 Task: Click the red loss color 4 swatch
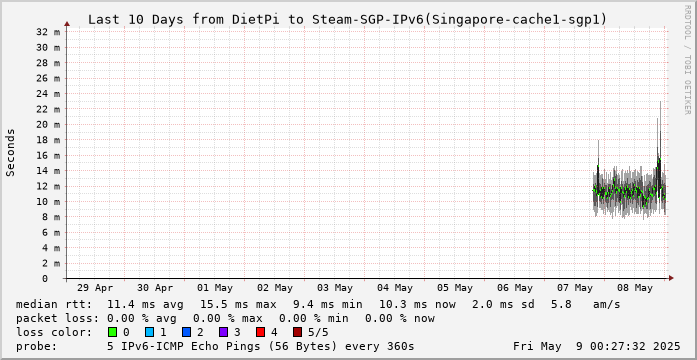tap(260, 332)
